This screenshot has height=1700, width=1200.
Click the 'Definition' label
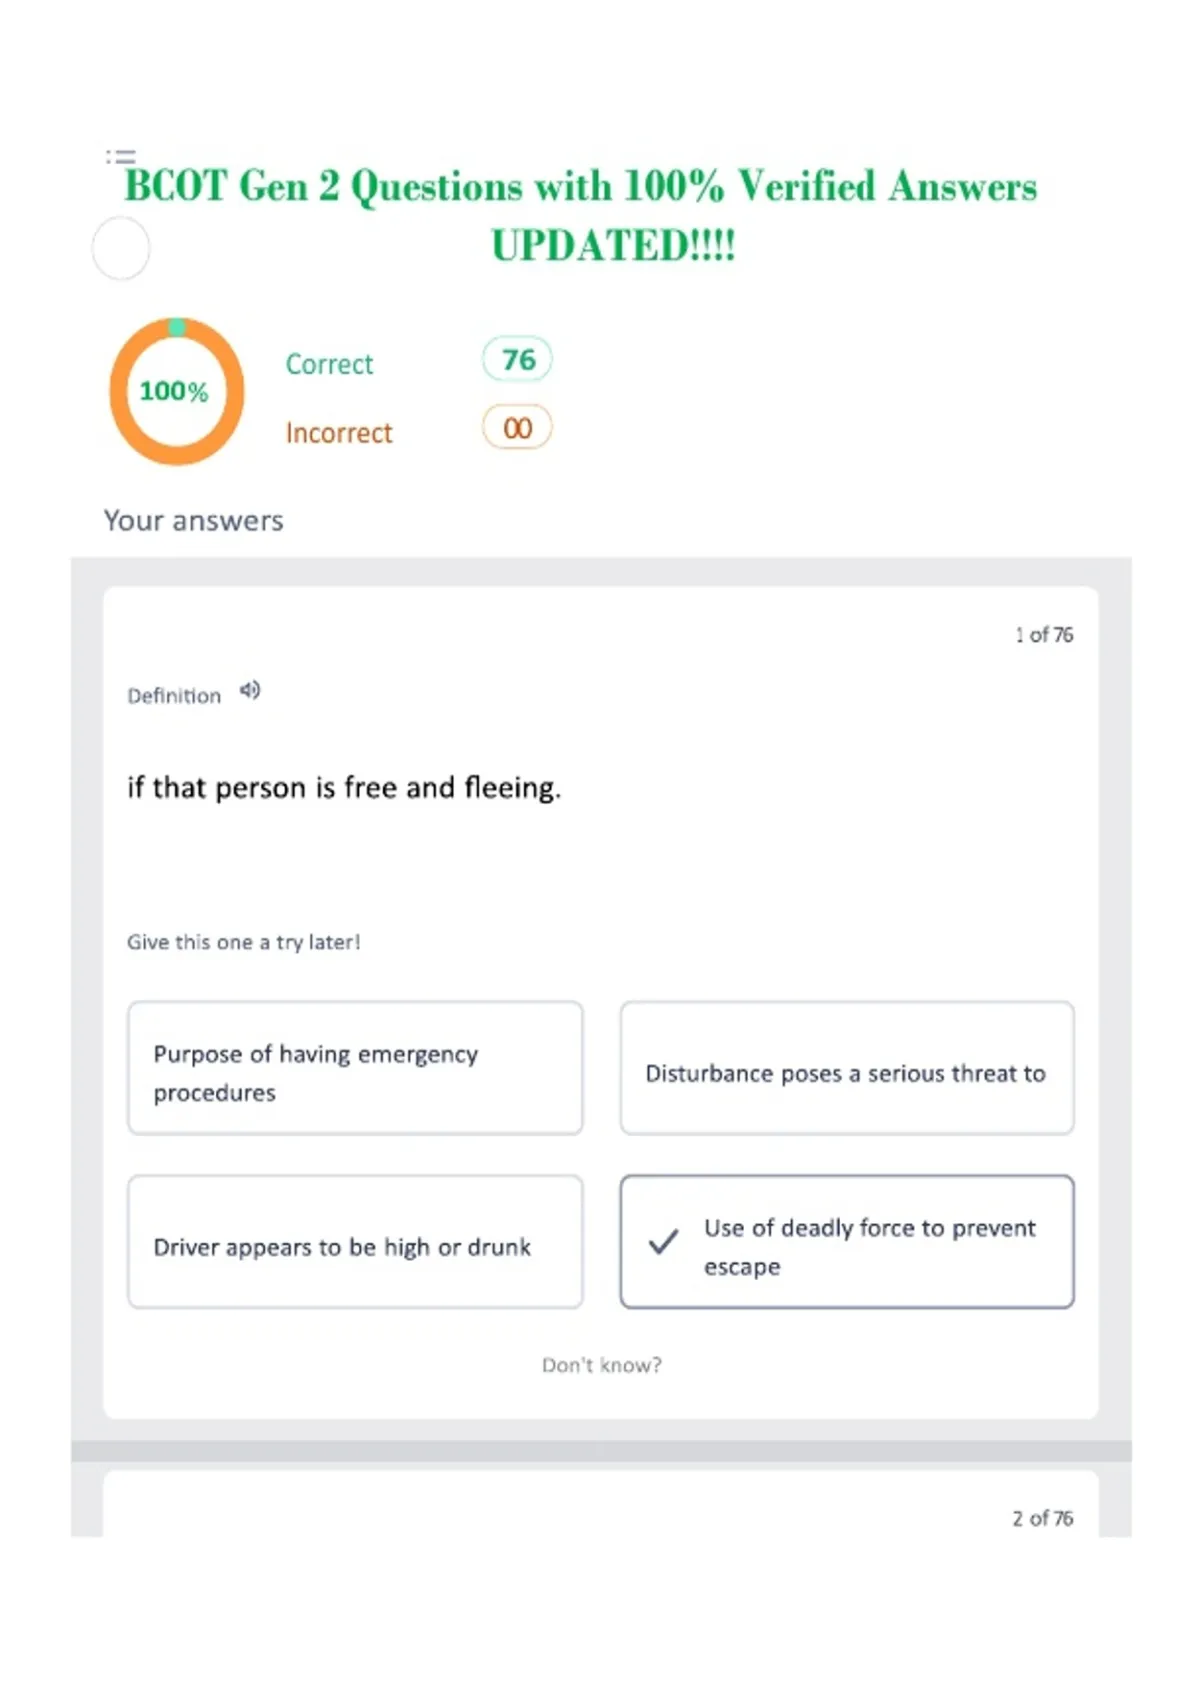(x=174, y=696)
